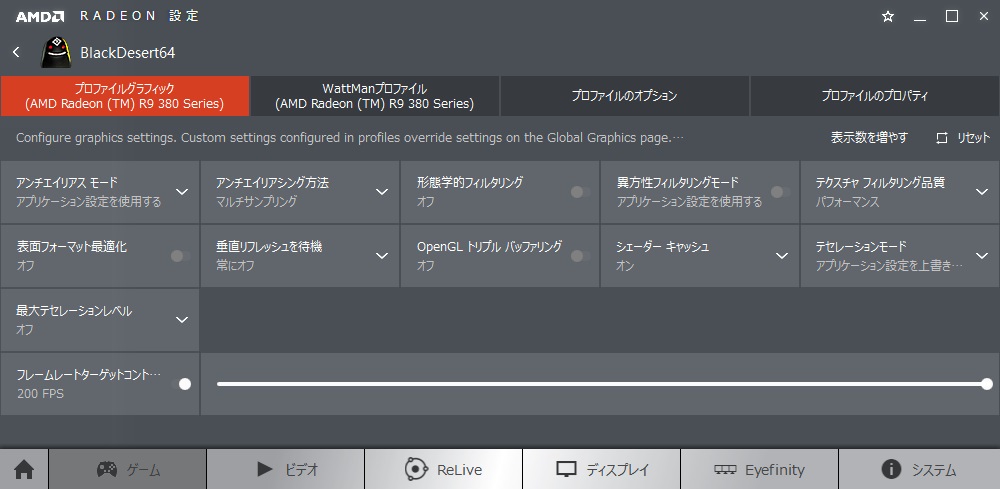Open the ゲーム section
The width and height of the screenshot is (1000, 489).
tap(128, 470)
